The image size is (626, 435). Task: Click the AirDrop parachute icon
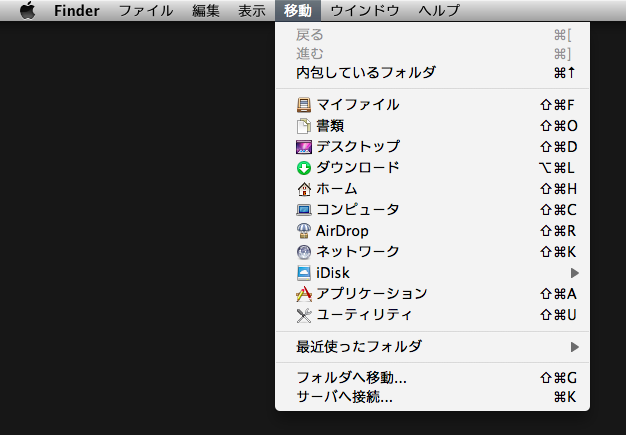tap(304, 231)
